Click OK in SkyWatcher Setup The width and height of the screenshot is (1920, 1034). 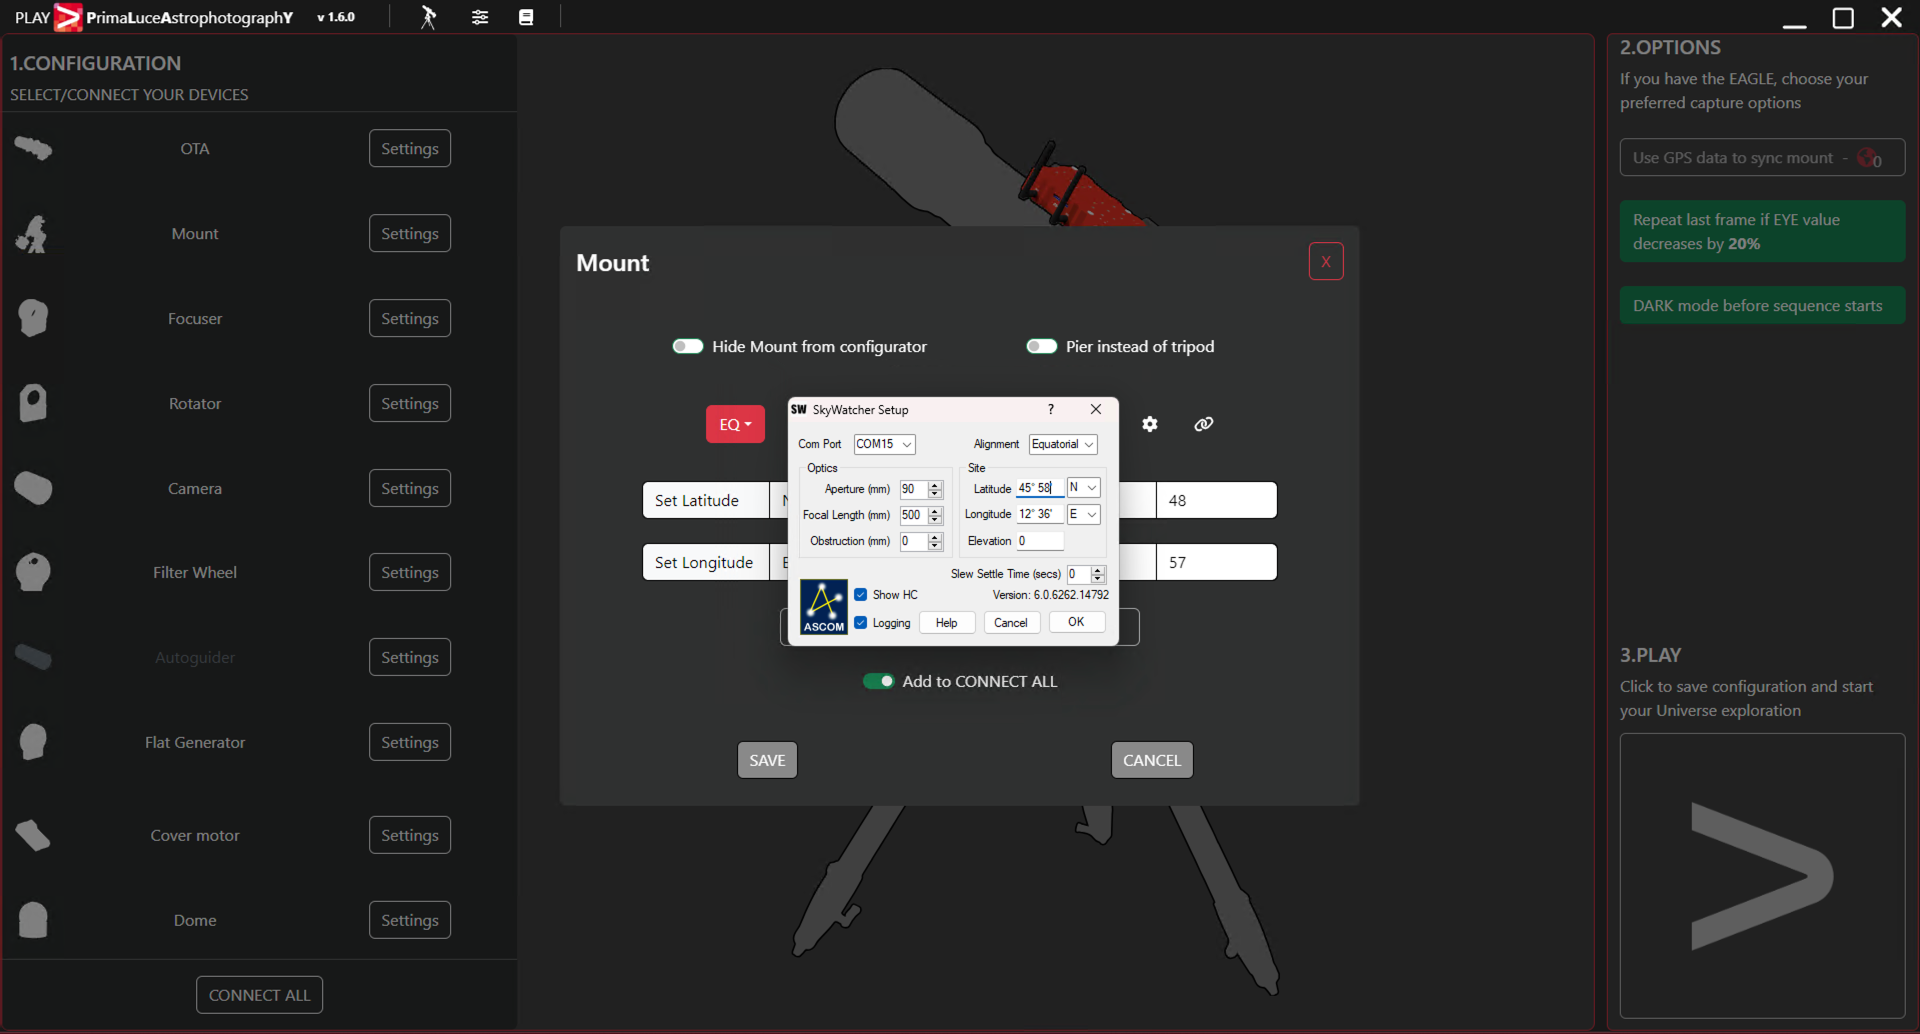point(1076,622)
